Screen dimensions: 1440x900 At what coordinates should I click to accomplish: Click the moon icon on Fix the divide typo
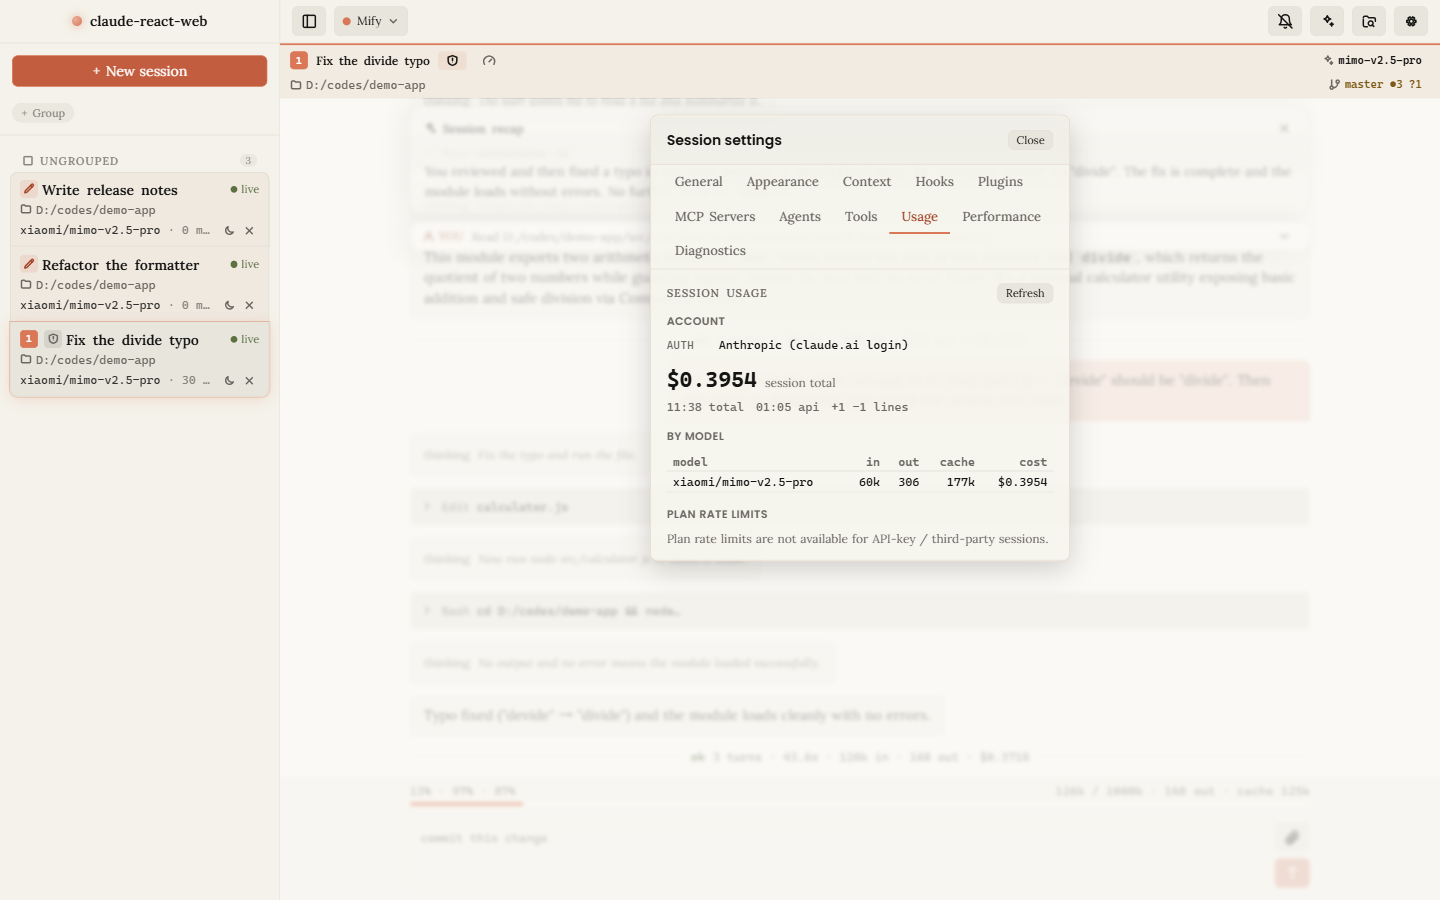[x=229, y=381]
